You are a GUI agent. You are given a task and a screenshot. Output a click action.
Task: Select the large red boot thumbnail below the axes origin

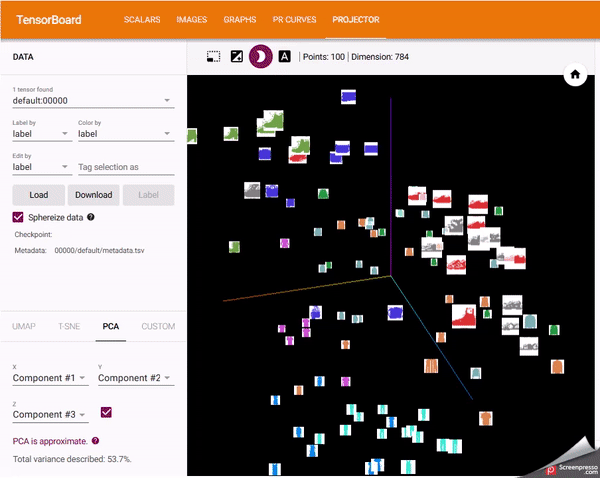pyautogui.click(x=464, y=316)
